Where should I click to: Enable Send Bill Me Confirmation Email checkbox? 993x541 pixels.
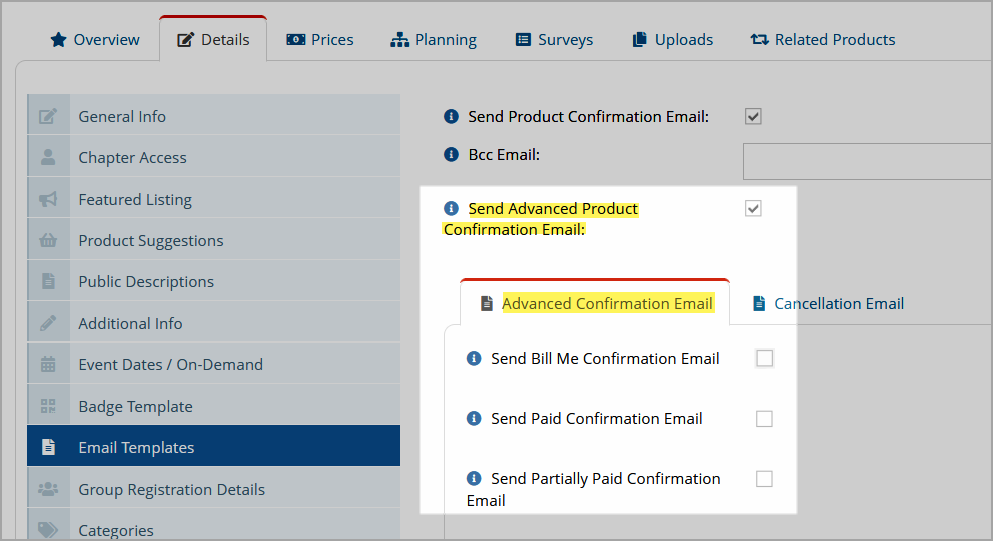[764, 359]
